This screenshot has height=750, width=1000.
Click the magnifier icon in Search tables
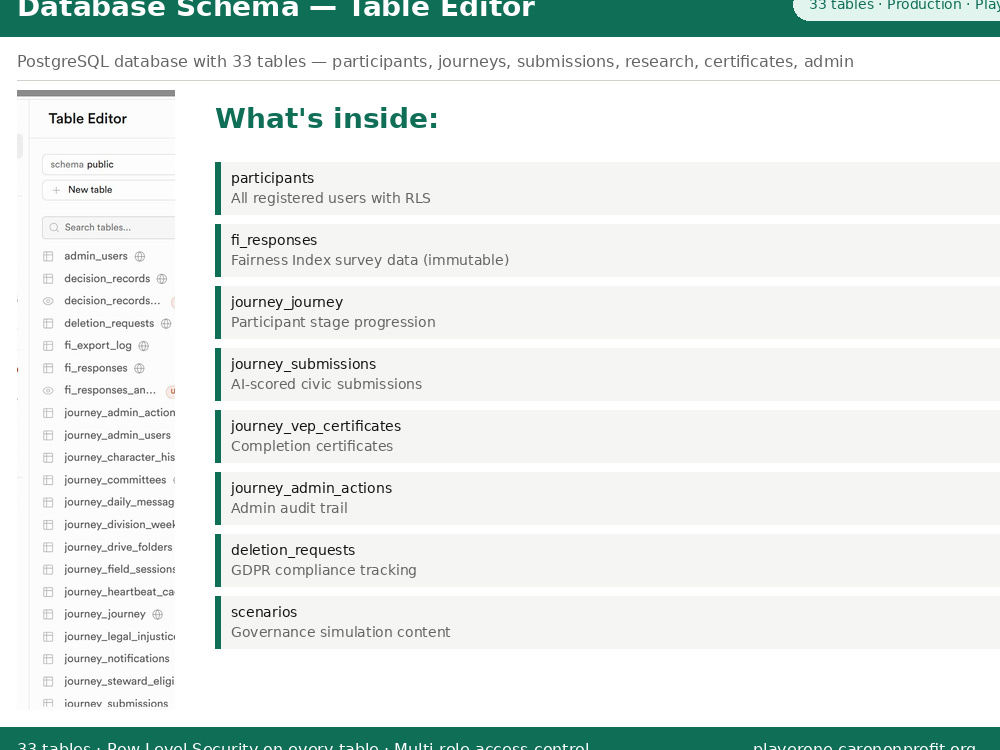(54, 228)
